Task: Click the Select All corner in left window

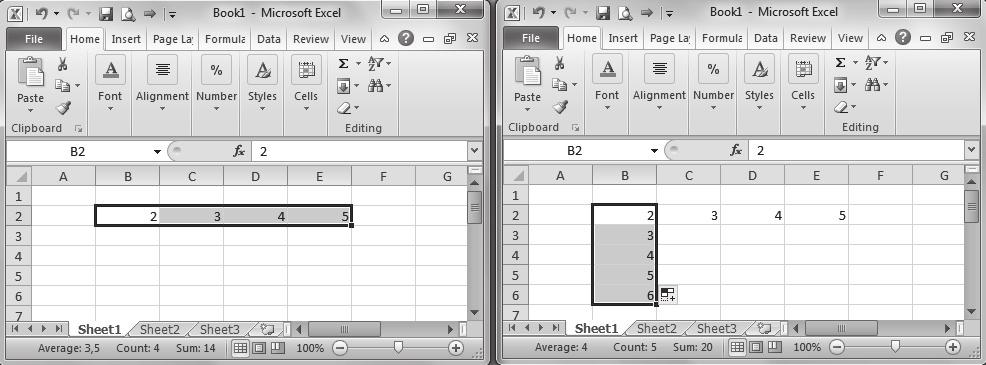Action: pyautogui.click(x=19, y=177)
